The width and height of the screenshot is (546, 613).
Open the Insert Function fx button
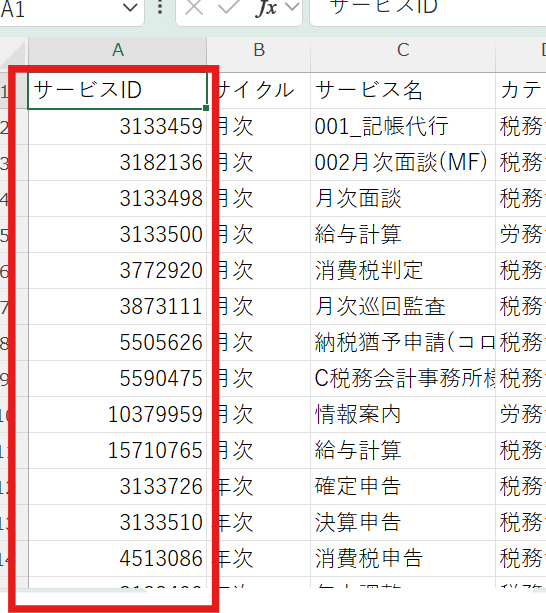pos(266,7)
